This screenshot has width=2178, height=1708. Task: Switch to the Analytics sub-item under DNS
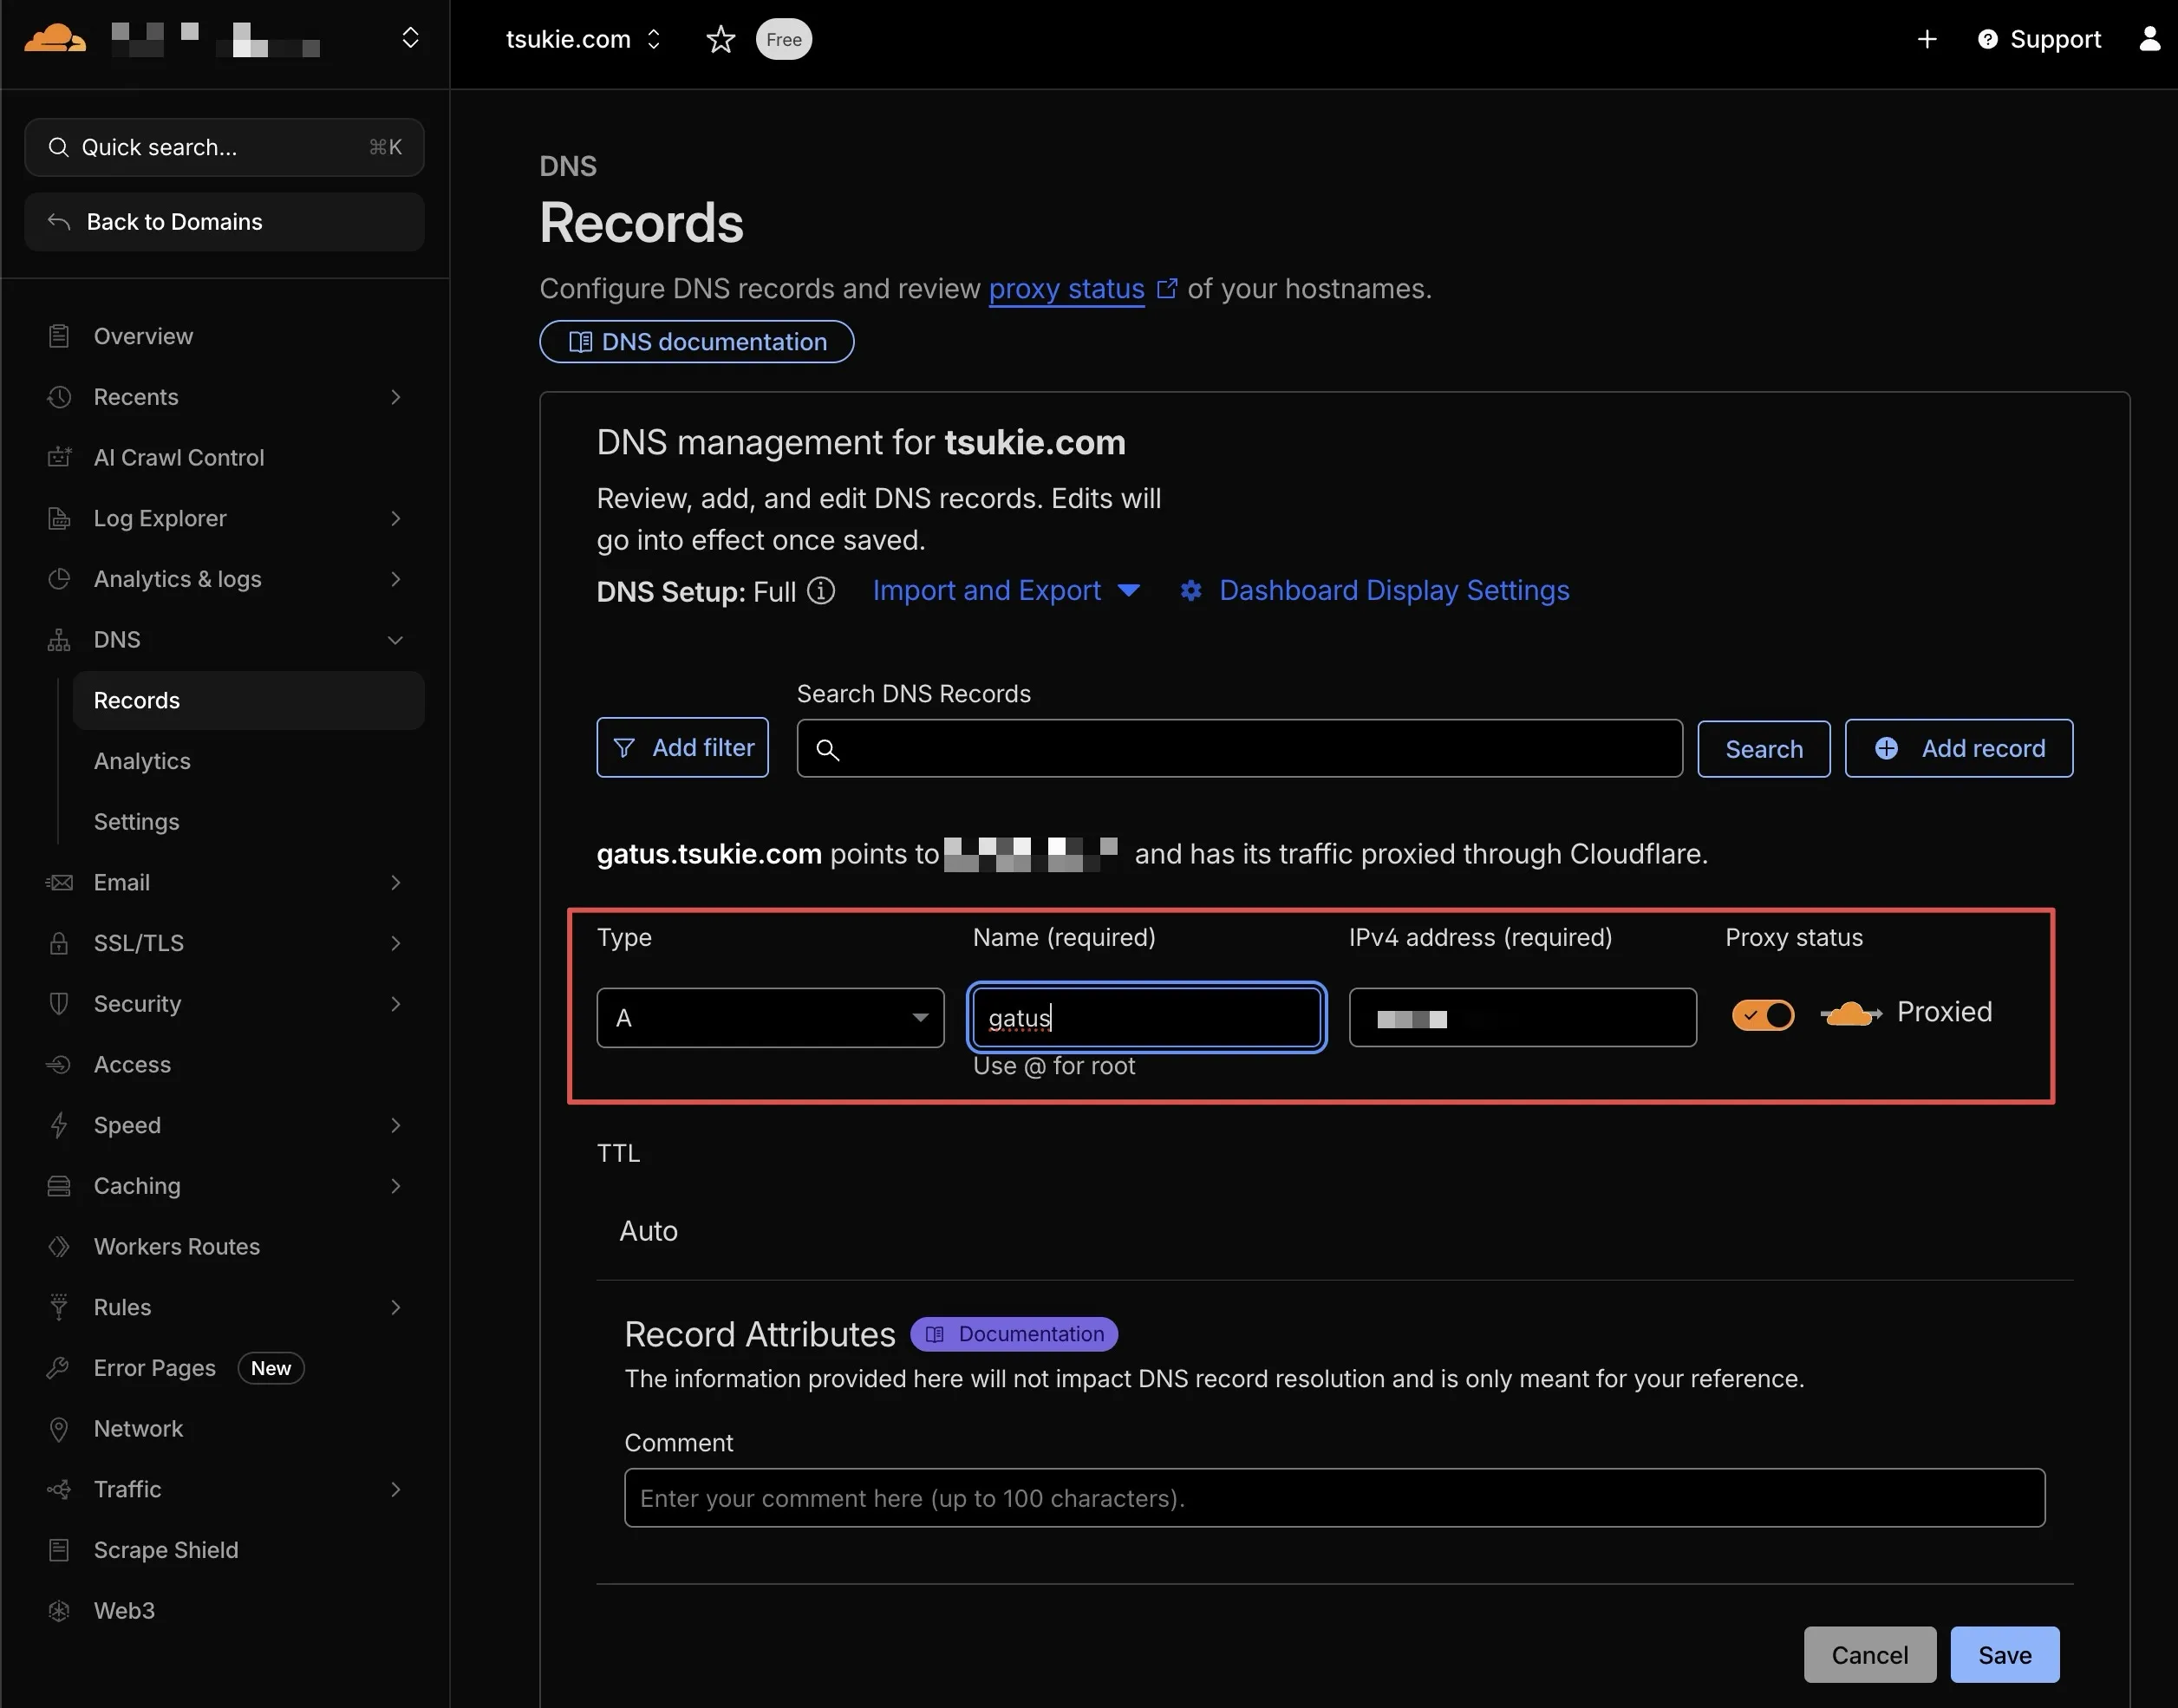[x=142, y=760]
